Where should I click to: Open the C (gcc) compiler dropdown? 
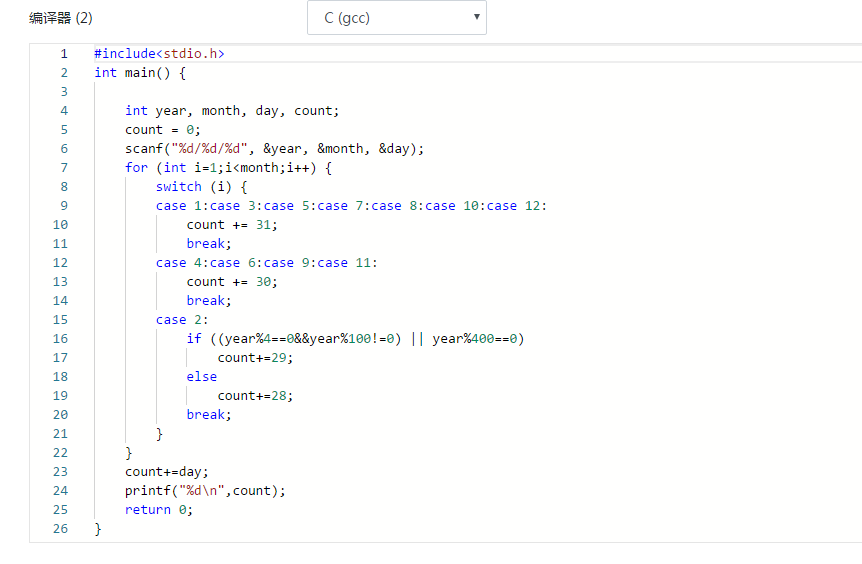(396, 18)
